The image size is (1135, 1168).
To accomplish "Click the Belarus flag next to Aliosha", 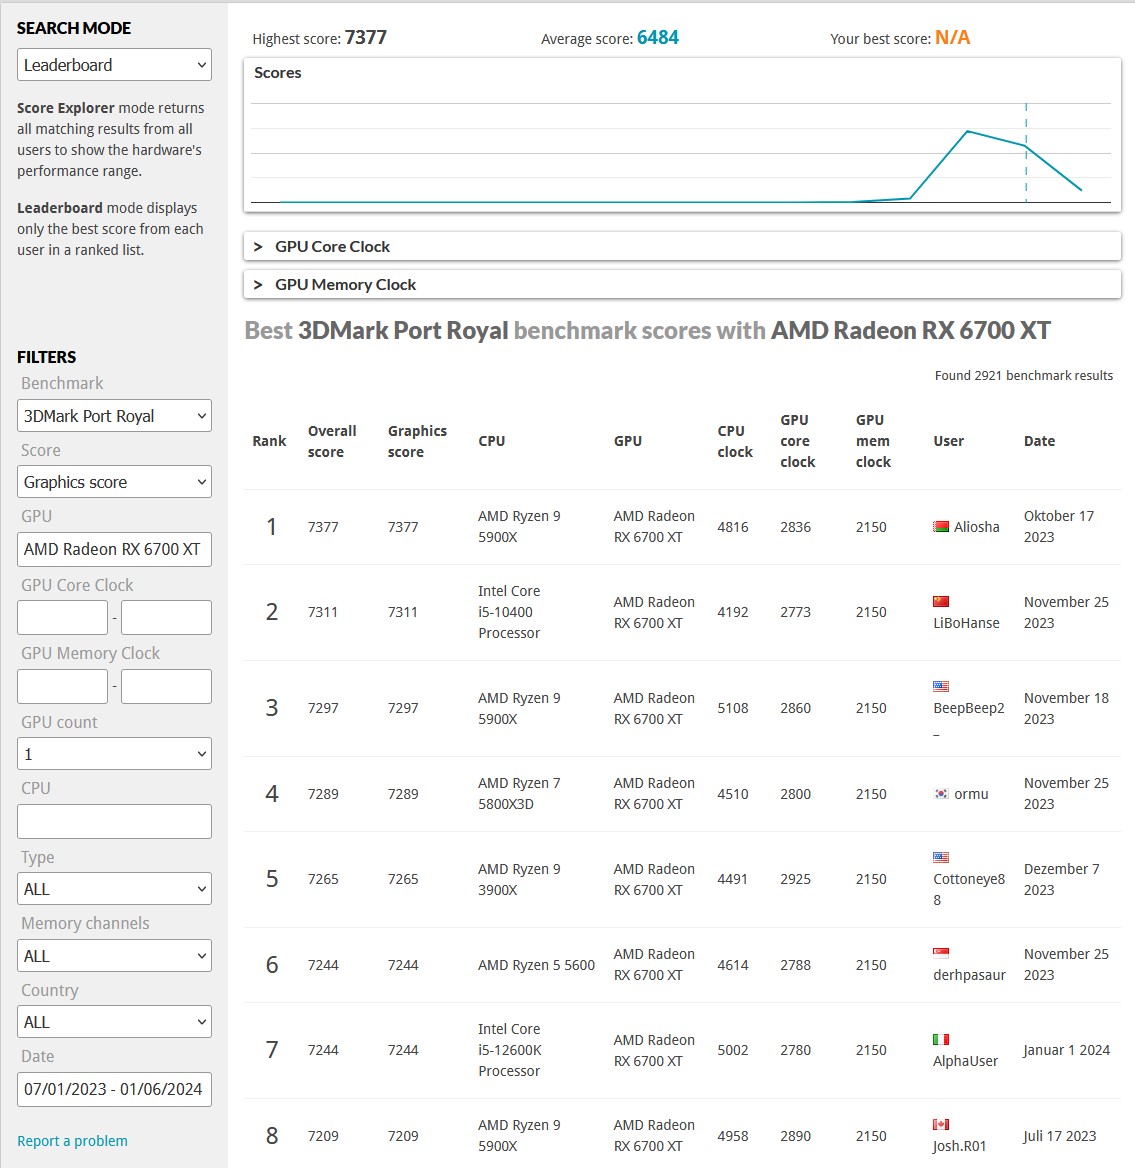I will [941, 527].
